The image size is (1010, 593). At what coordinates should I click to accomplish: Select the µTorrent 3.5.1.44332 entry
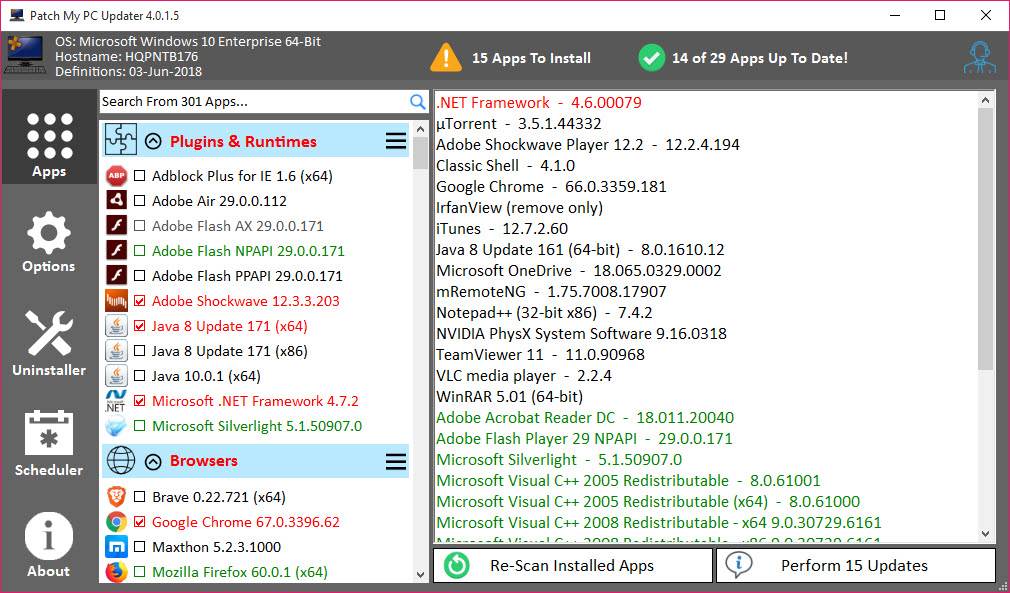519,124
